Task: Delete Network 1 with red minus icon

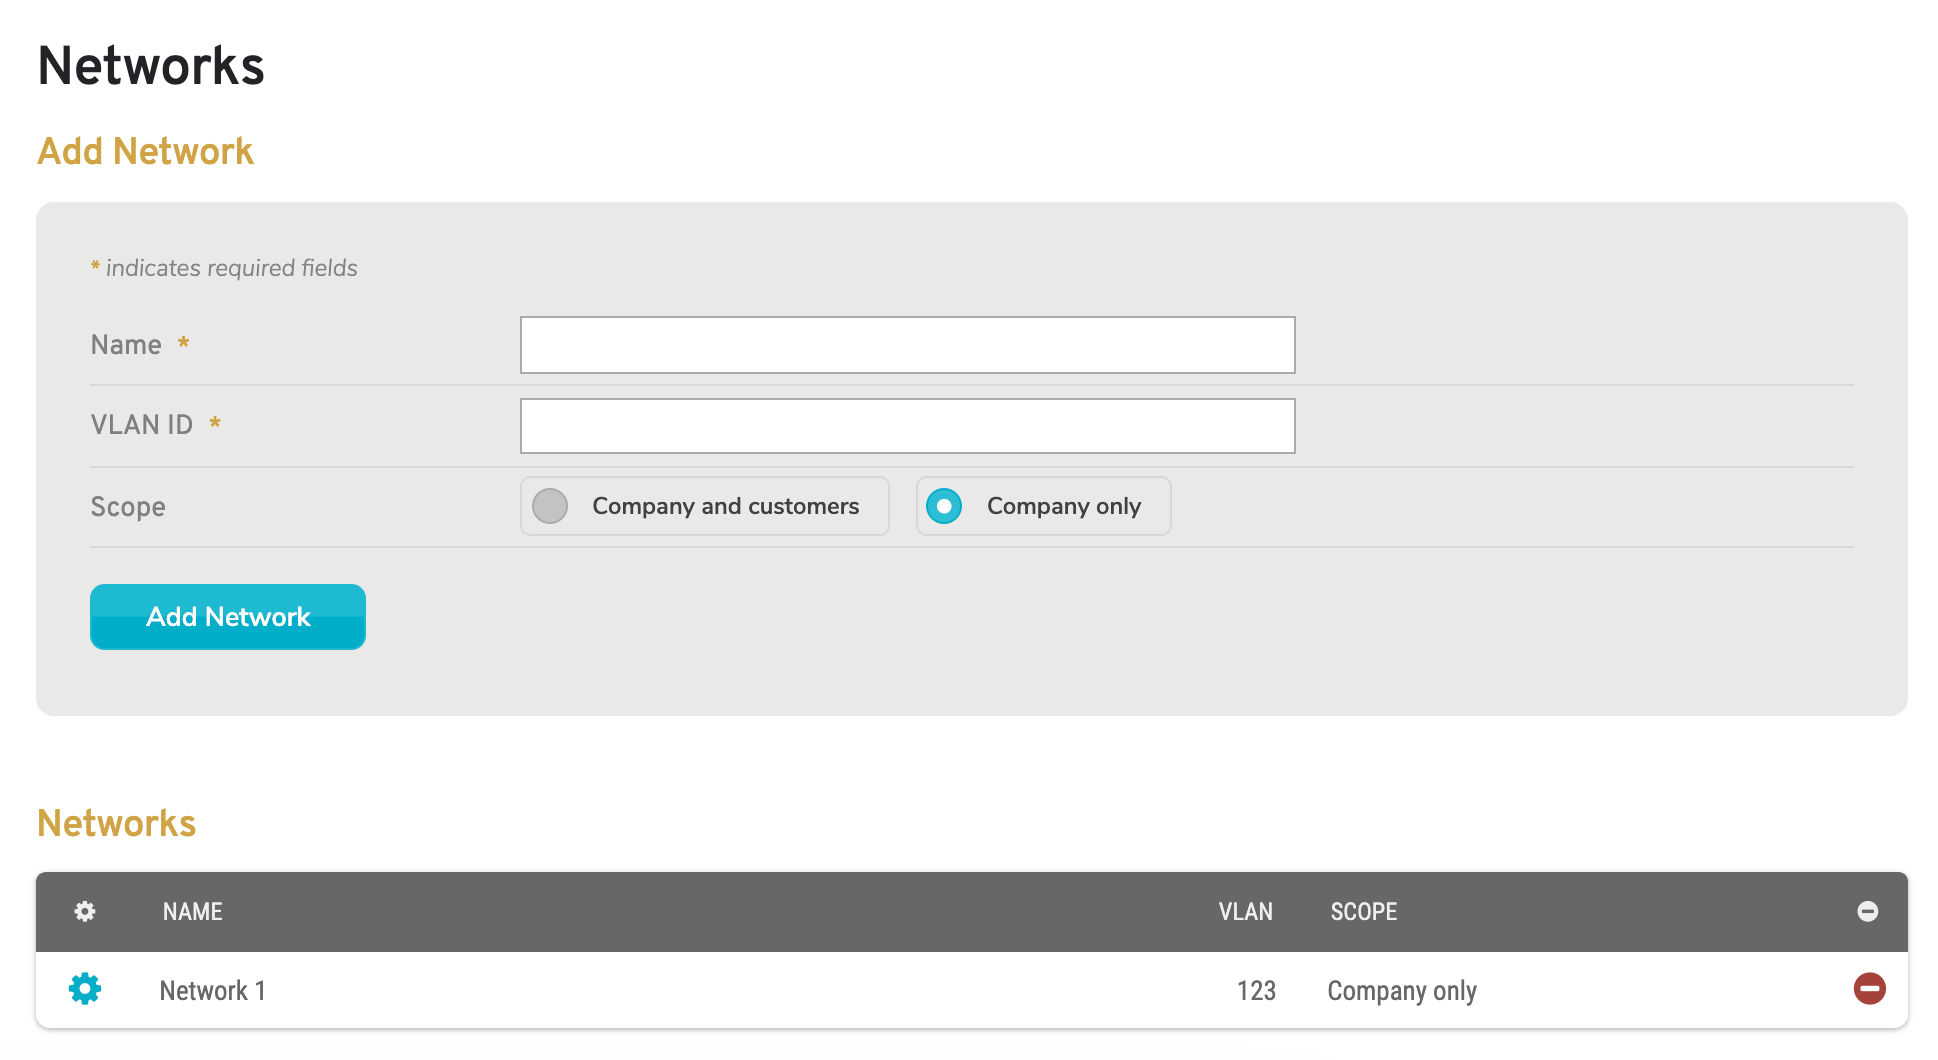Action: click(1869, 989)
